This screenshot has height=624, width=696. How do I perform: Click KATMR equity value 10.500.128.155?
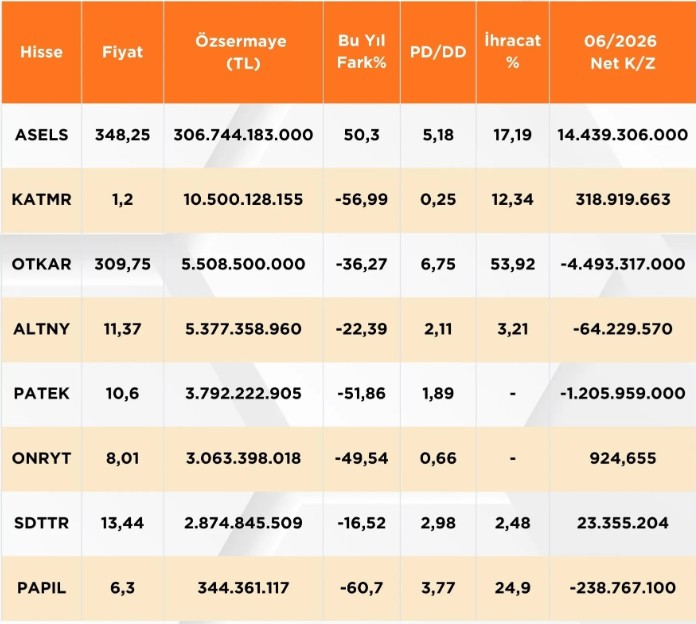(x=243, y=199)
